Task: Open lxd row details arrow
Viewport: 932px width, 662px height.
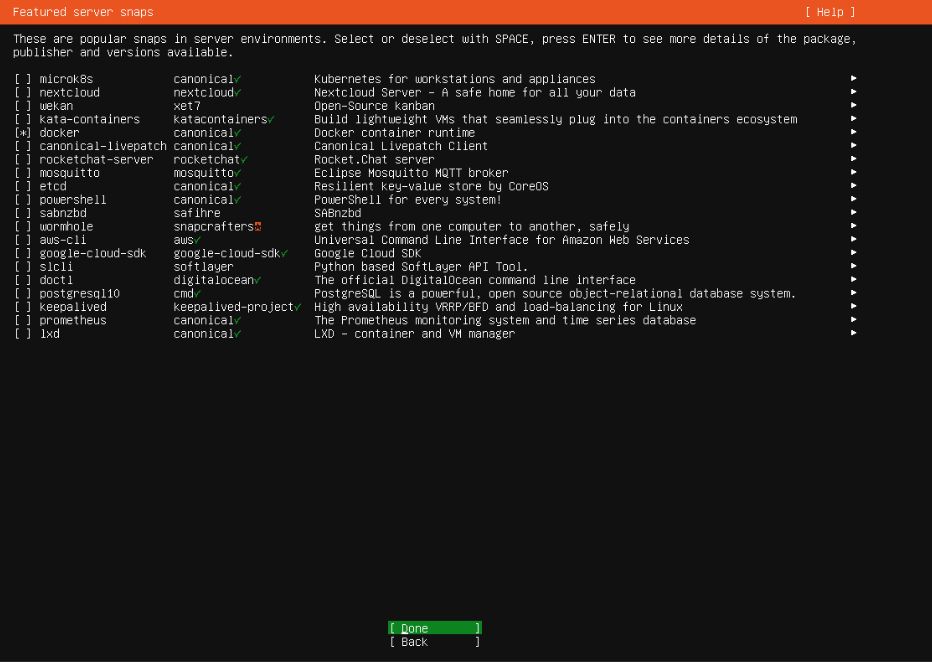Action: coord(854,333)
